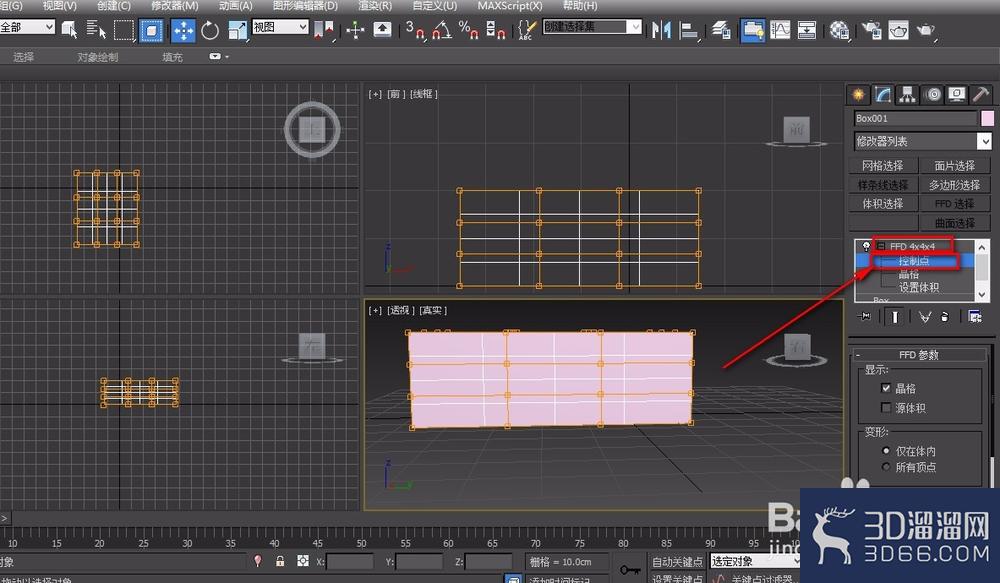This screenshot has height=583, width=1000.
Task: Open the 创建(C) menu
Action: point(114,6)
